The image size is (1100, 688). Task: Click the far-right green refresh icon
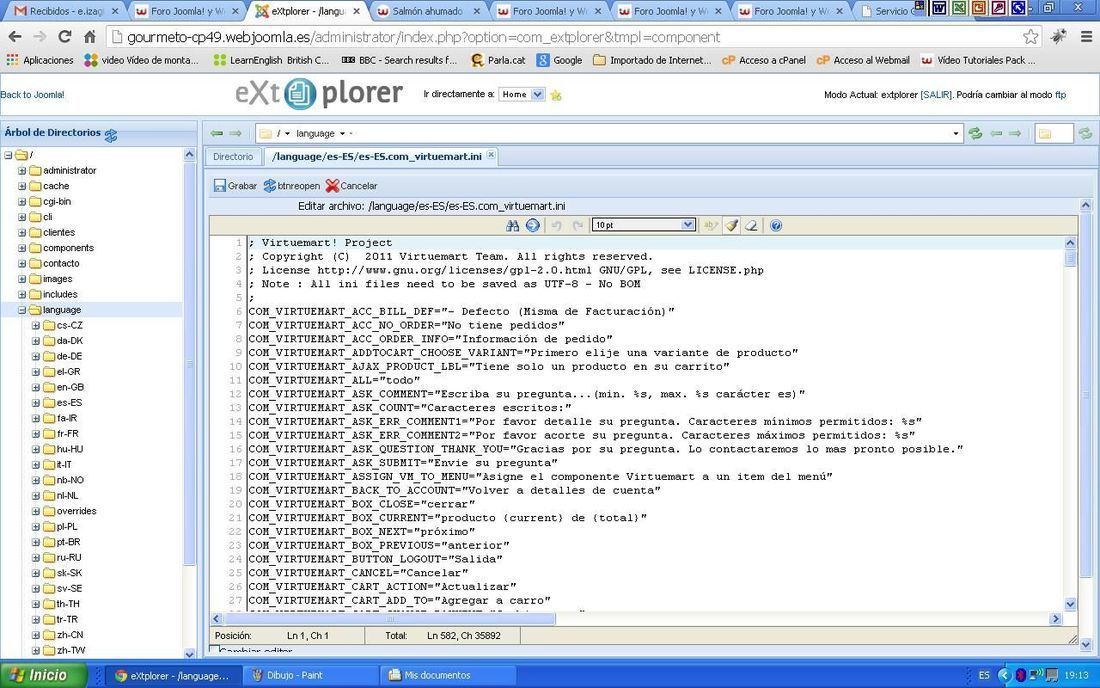(1085, 133)
